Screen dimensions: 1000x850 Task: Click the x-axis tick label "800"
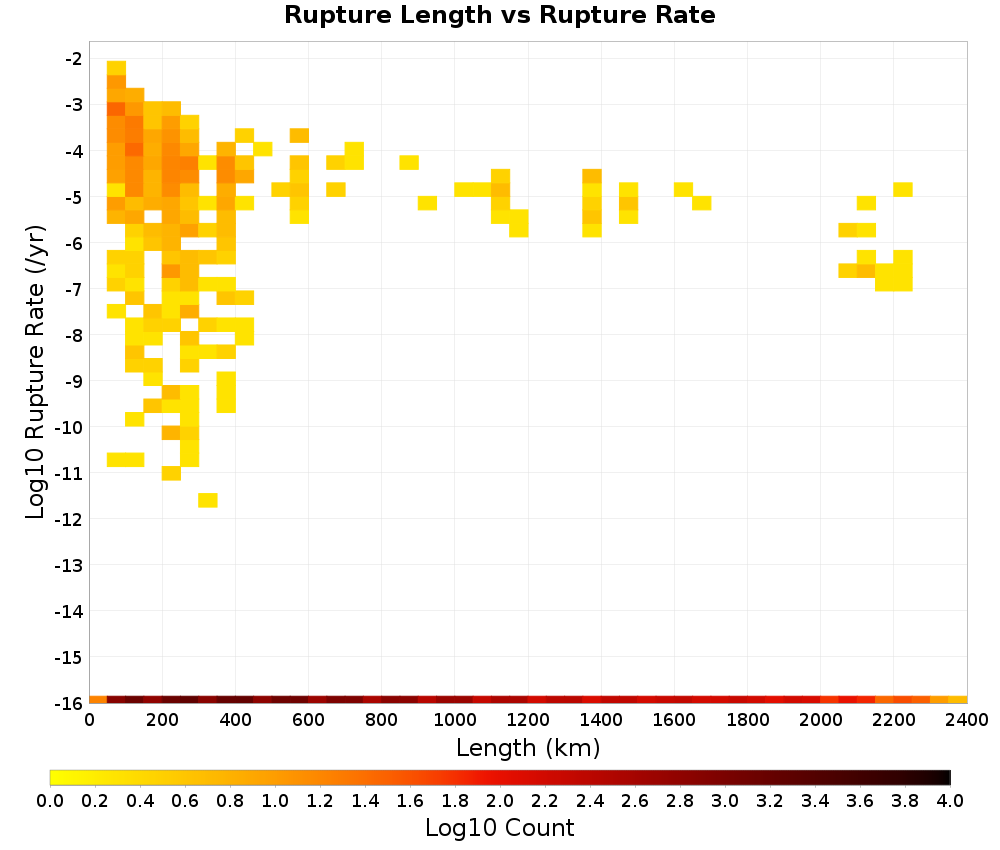(381, 721)
